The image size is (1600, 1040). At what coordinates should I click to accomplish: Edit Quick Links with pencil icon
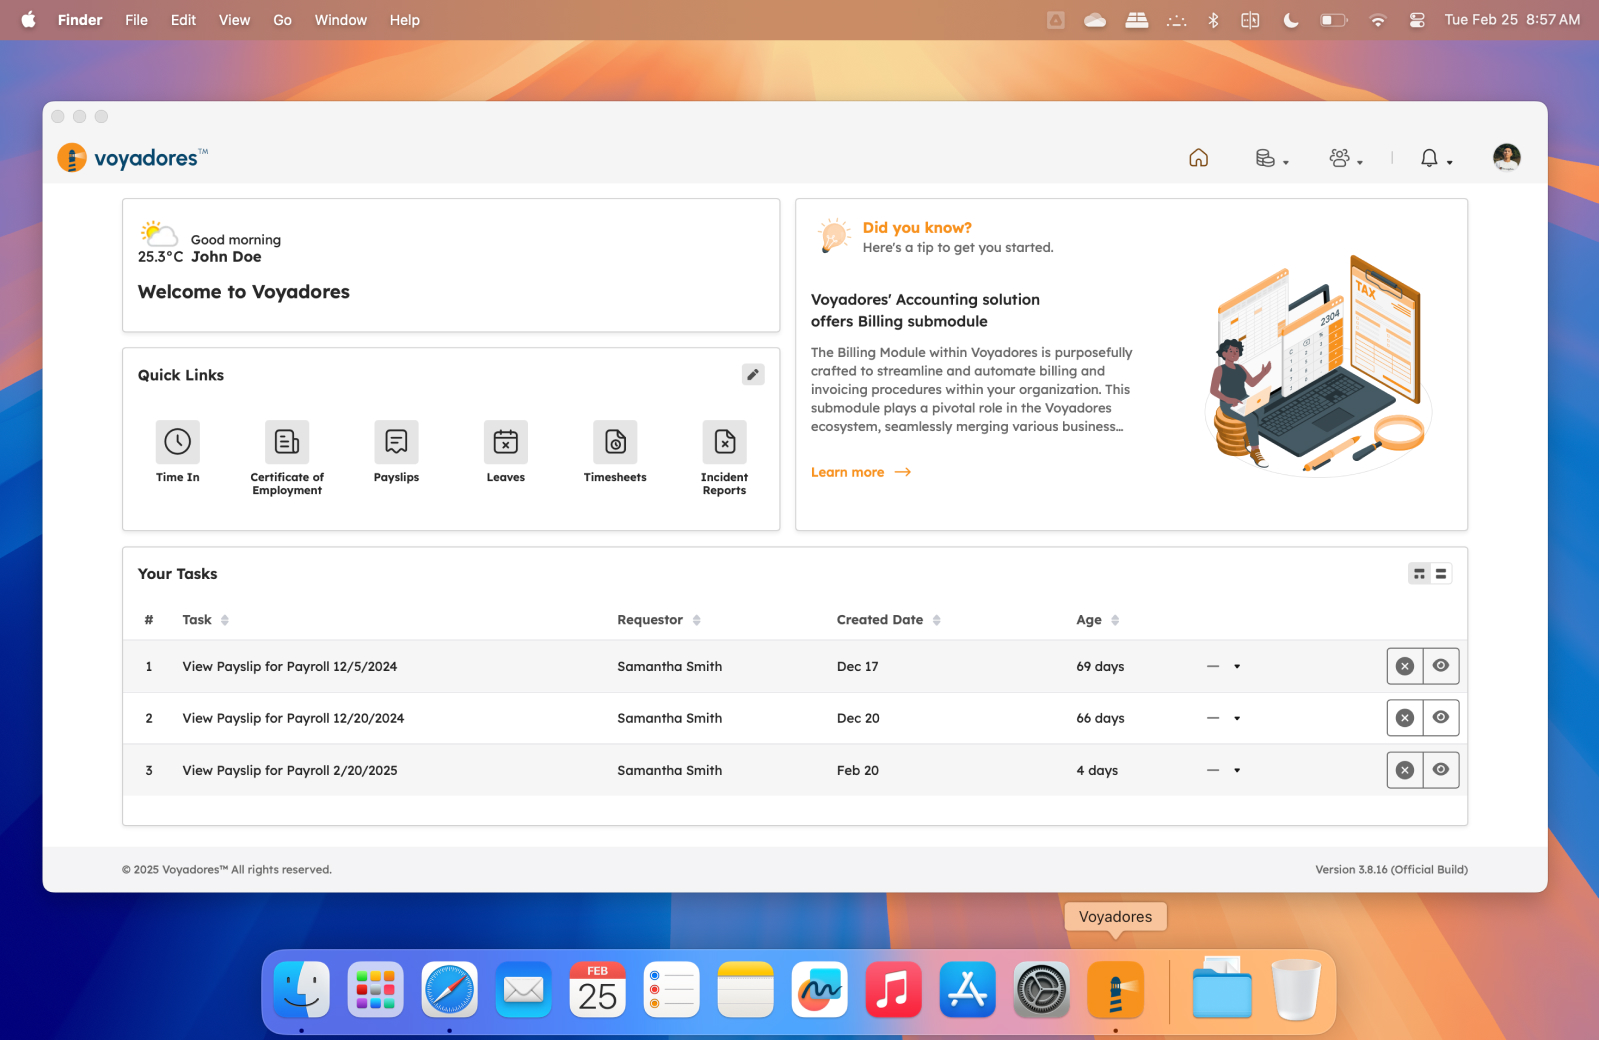[753, 374]
